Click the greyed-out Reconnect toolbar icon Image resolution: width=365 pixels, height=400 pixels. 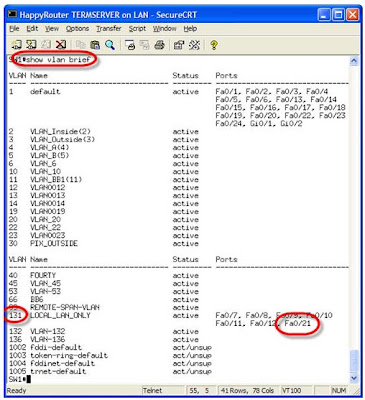coord(46,44)
